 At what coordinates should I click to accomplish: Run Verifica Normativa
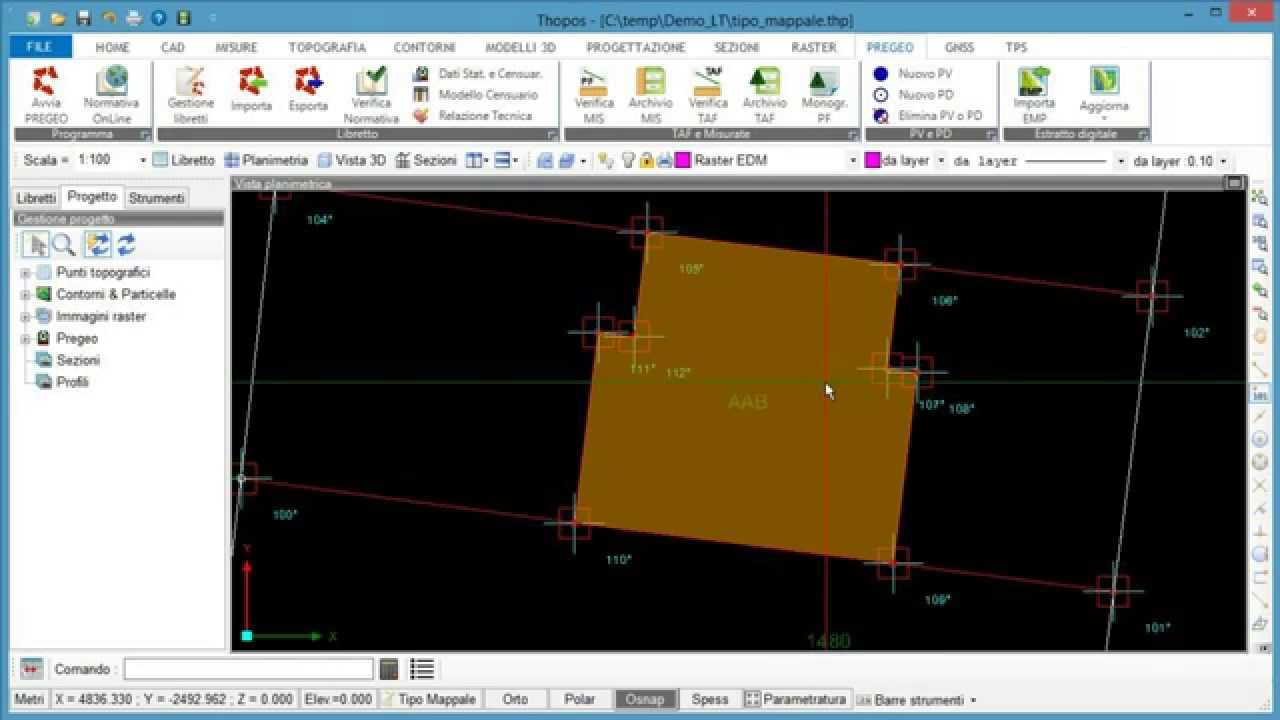pos(371,94)
